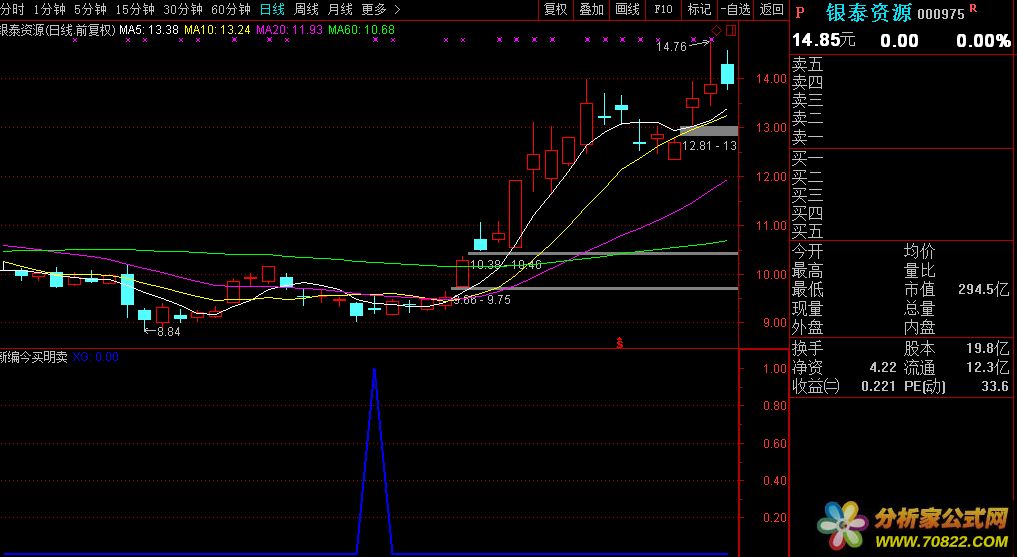
Task: Click the 14.76 high price annotation
Action: pyautogui.click(x=671, y=47)
